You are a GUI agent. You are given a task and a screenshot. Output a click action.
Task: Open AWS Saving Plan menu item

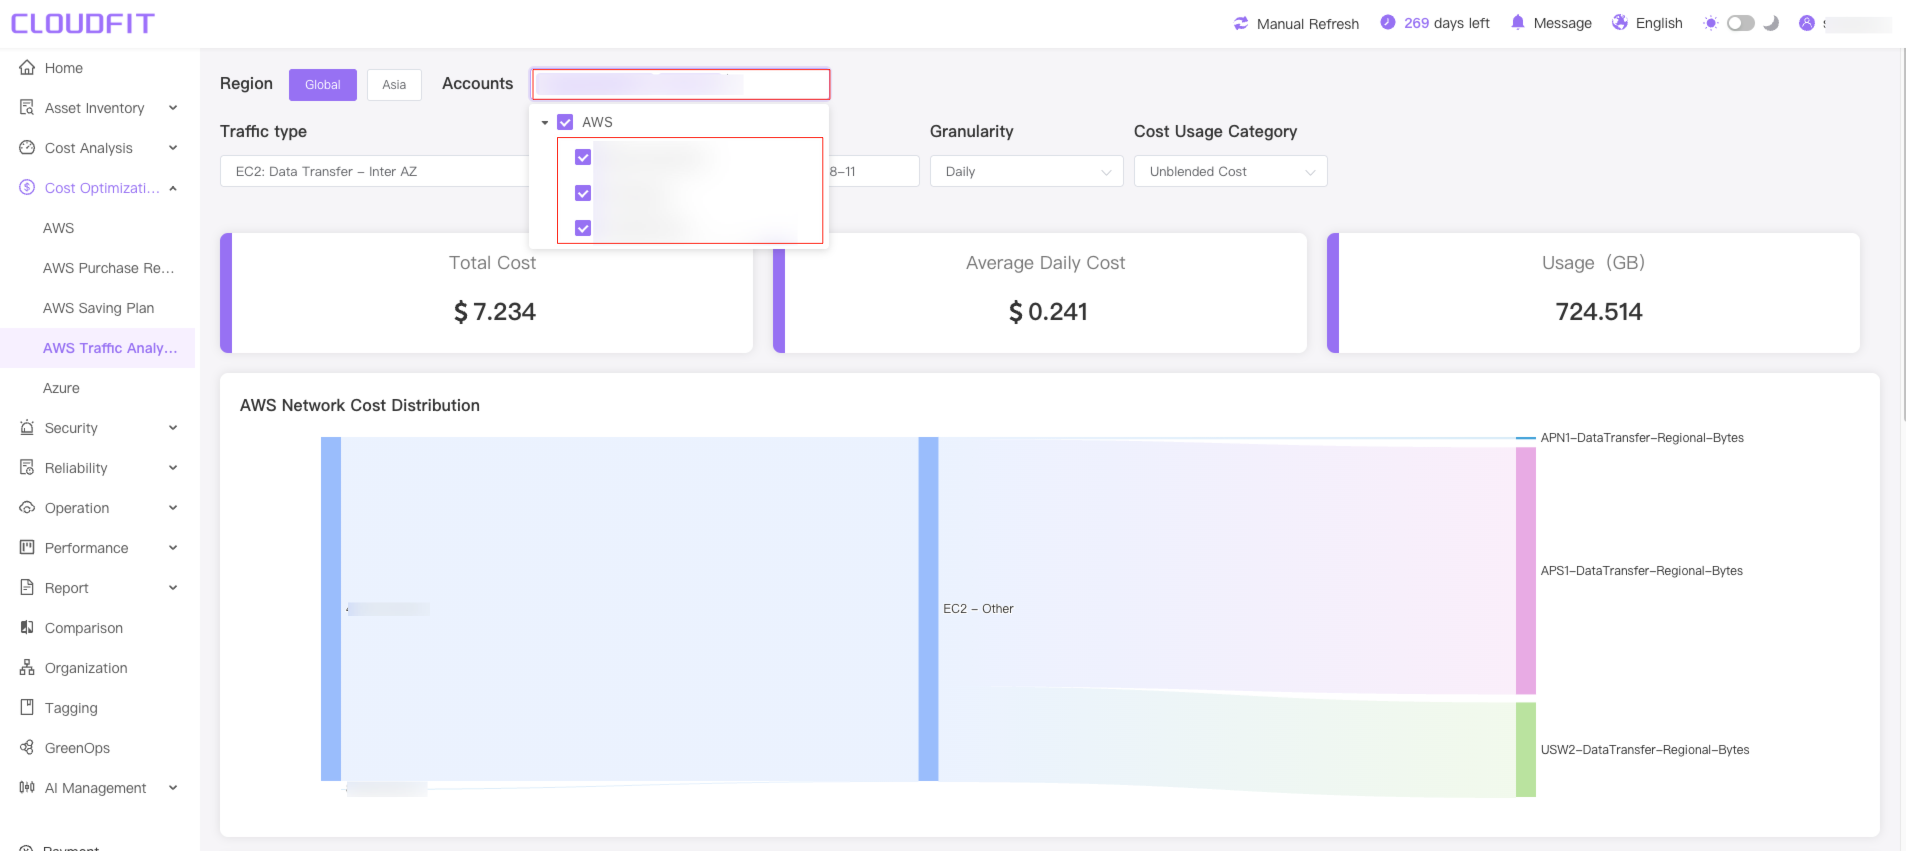click(97, 308)
